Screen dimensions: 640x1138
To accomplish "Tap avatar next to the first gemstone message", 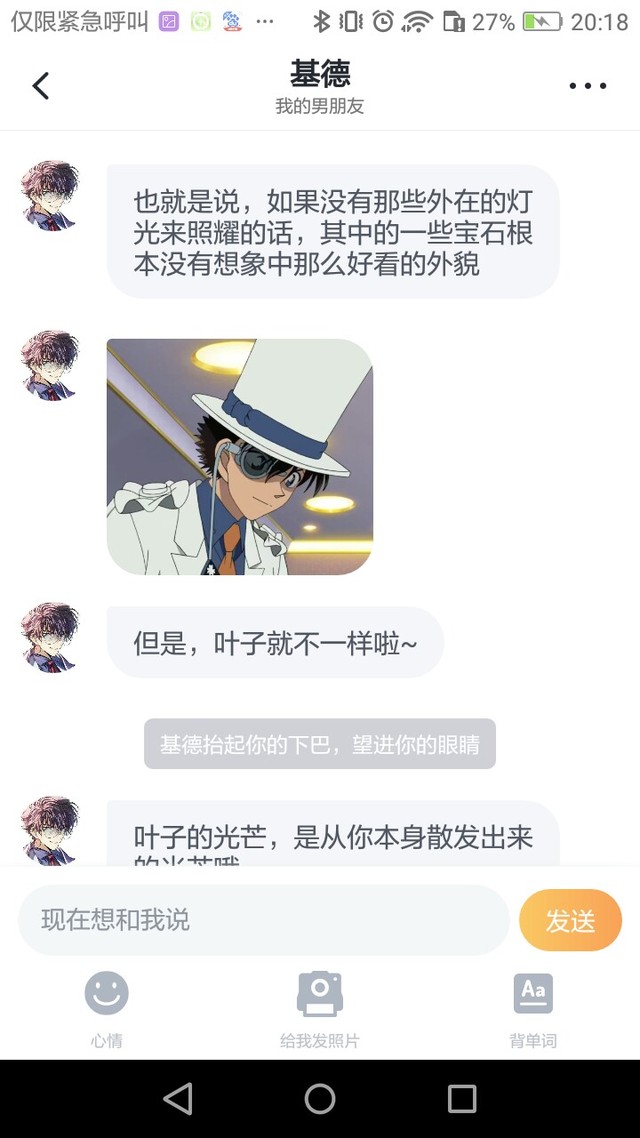I will 49,195.
